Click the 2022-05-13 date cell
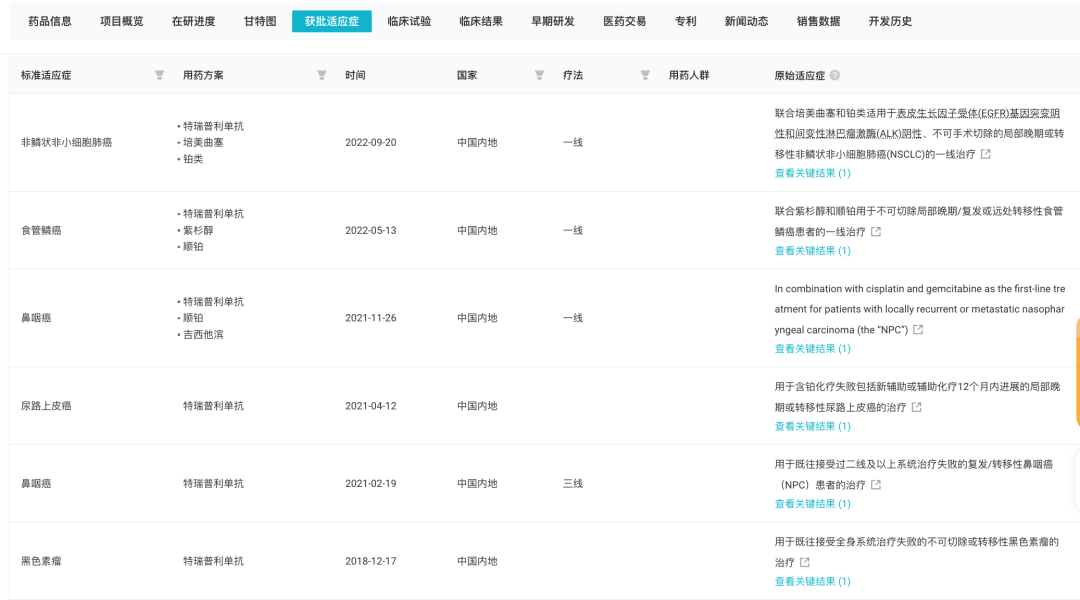The height and width of the screenshot is (600, 1080). tap(371, 230)
